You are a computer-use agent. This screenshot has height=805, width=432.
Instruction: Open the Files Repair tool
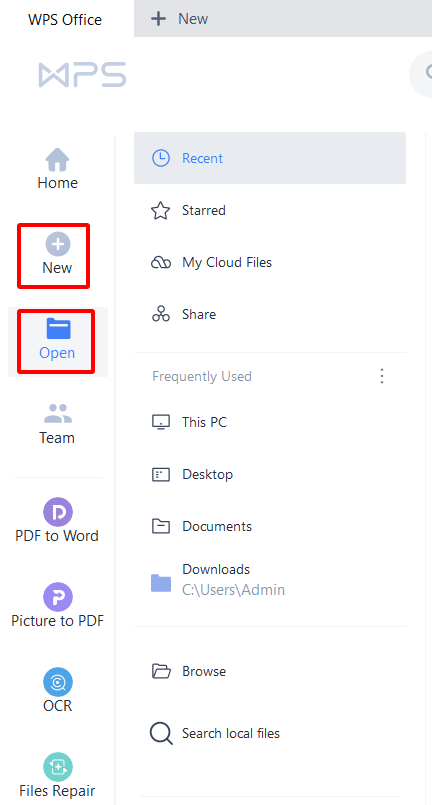58,775
